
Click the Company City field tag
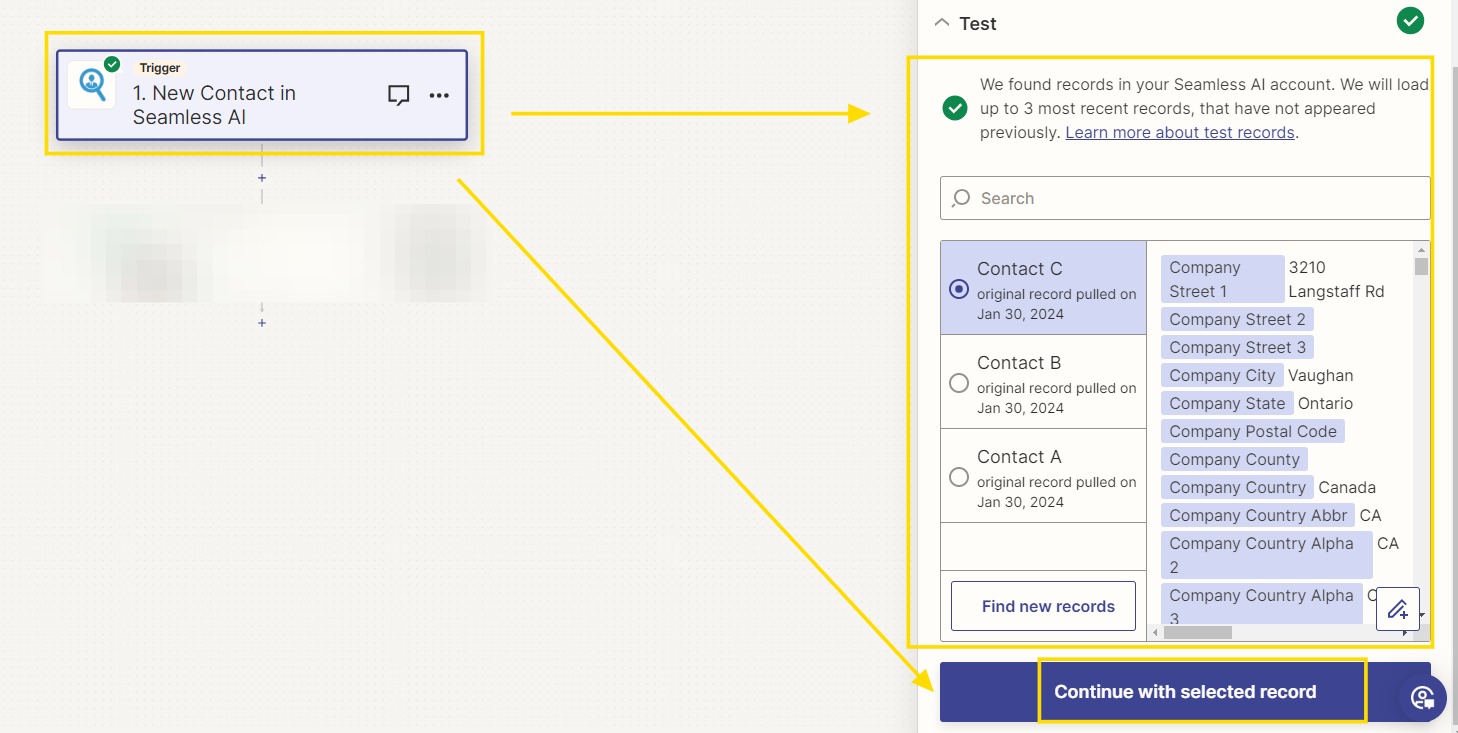coord(1222,375)
